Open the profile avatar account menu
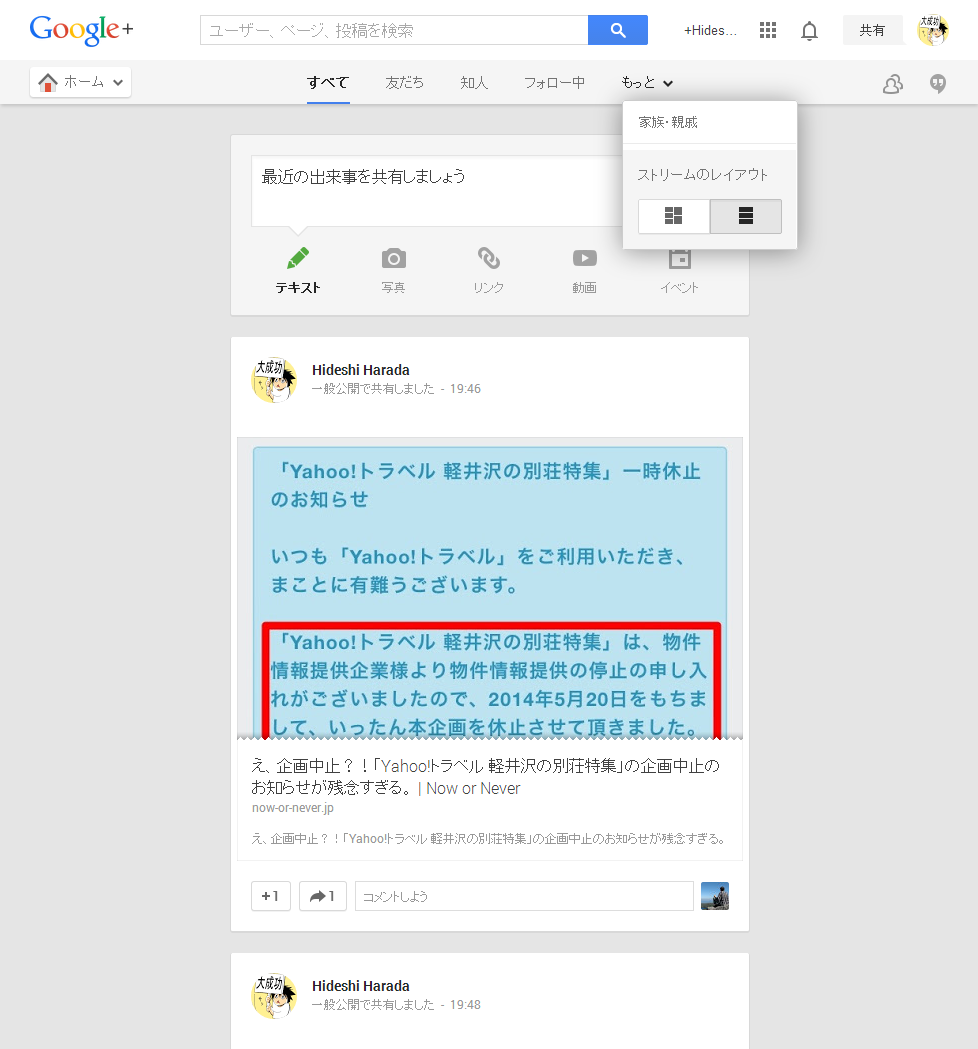The width and height of the screenshot is (978, 1049). click(x=932, y=30)
